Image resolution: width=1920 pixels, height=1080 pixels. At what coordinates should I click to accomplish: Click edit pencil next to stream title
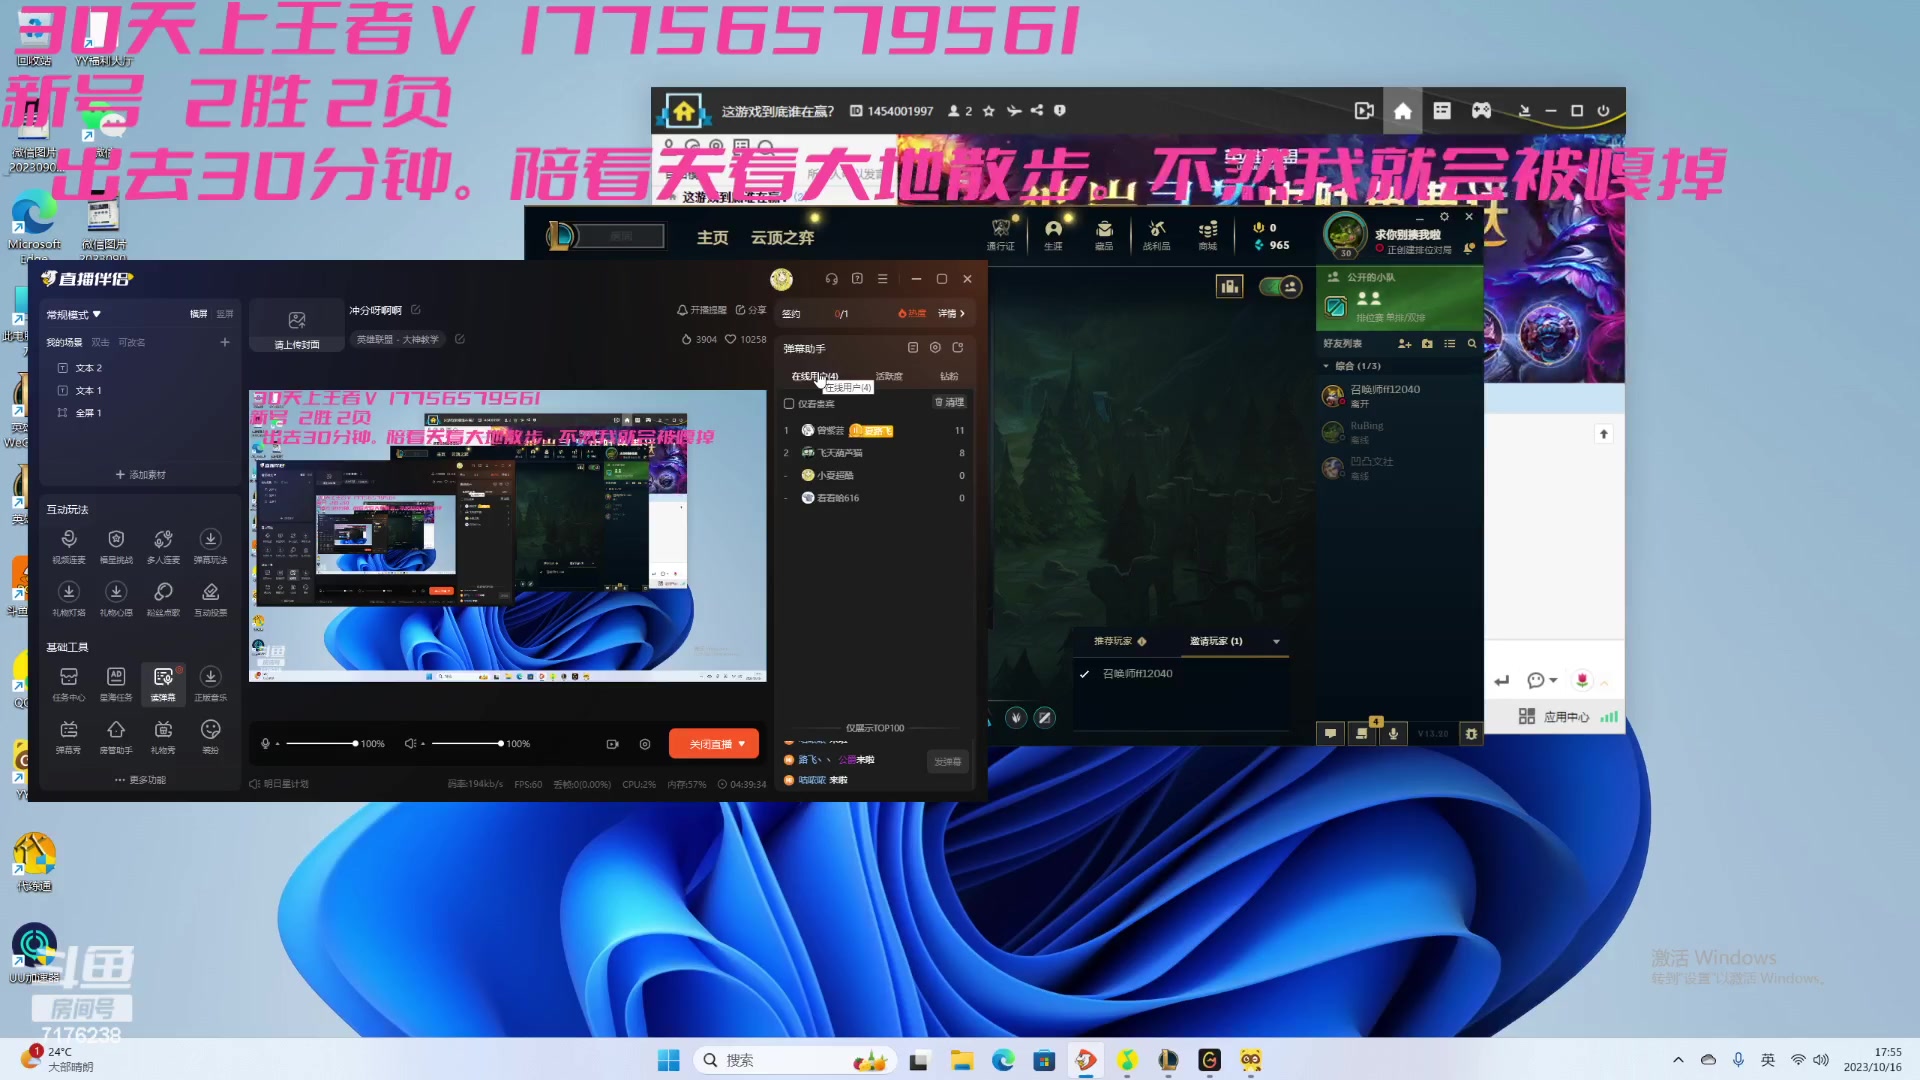(416, 310)
